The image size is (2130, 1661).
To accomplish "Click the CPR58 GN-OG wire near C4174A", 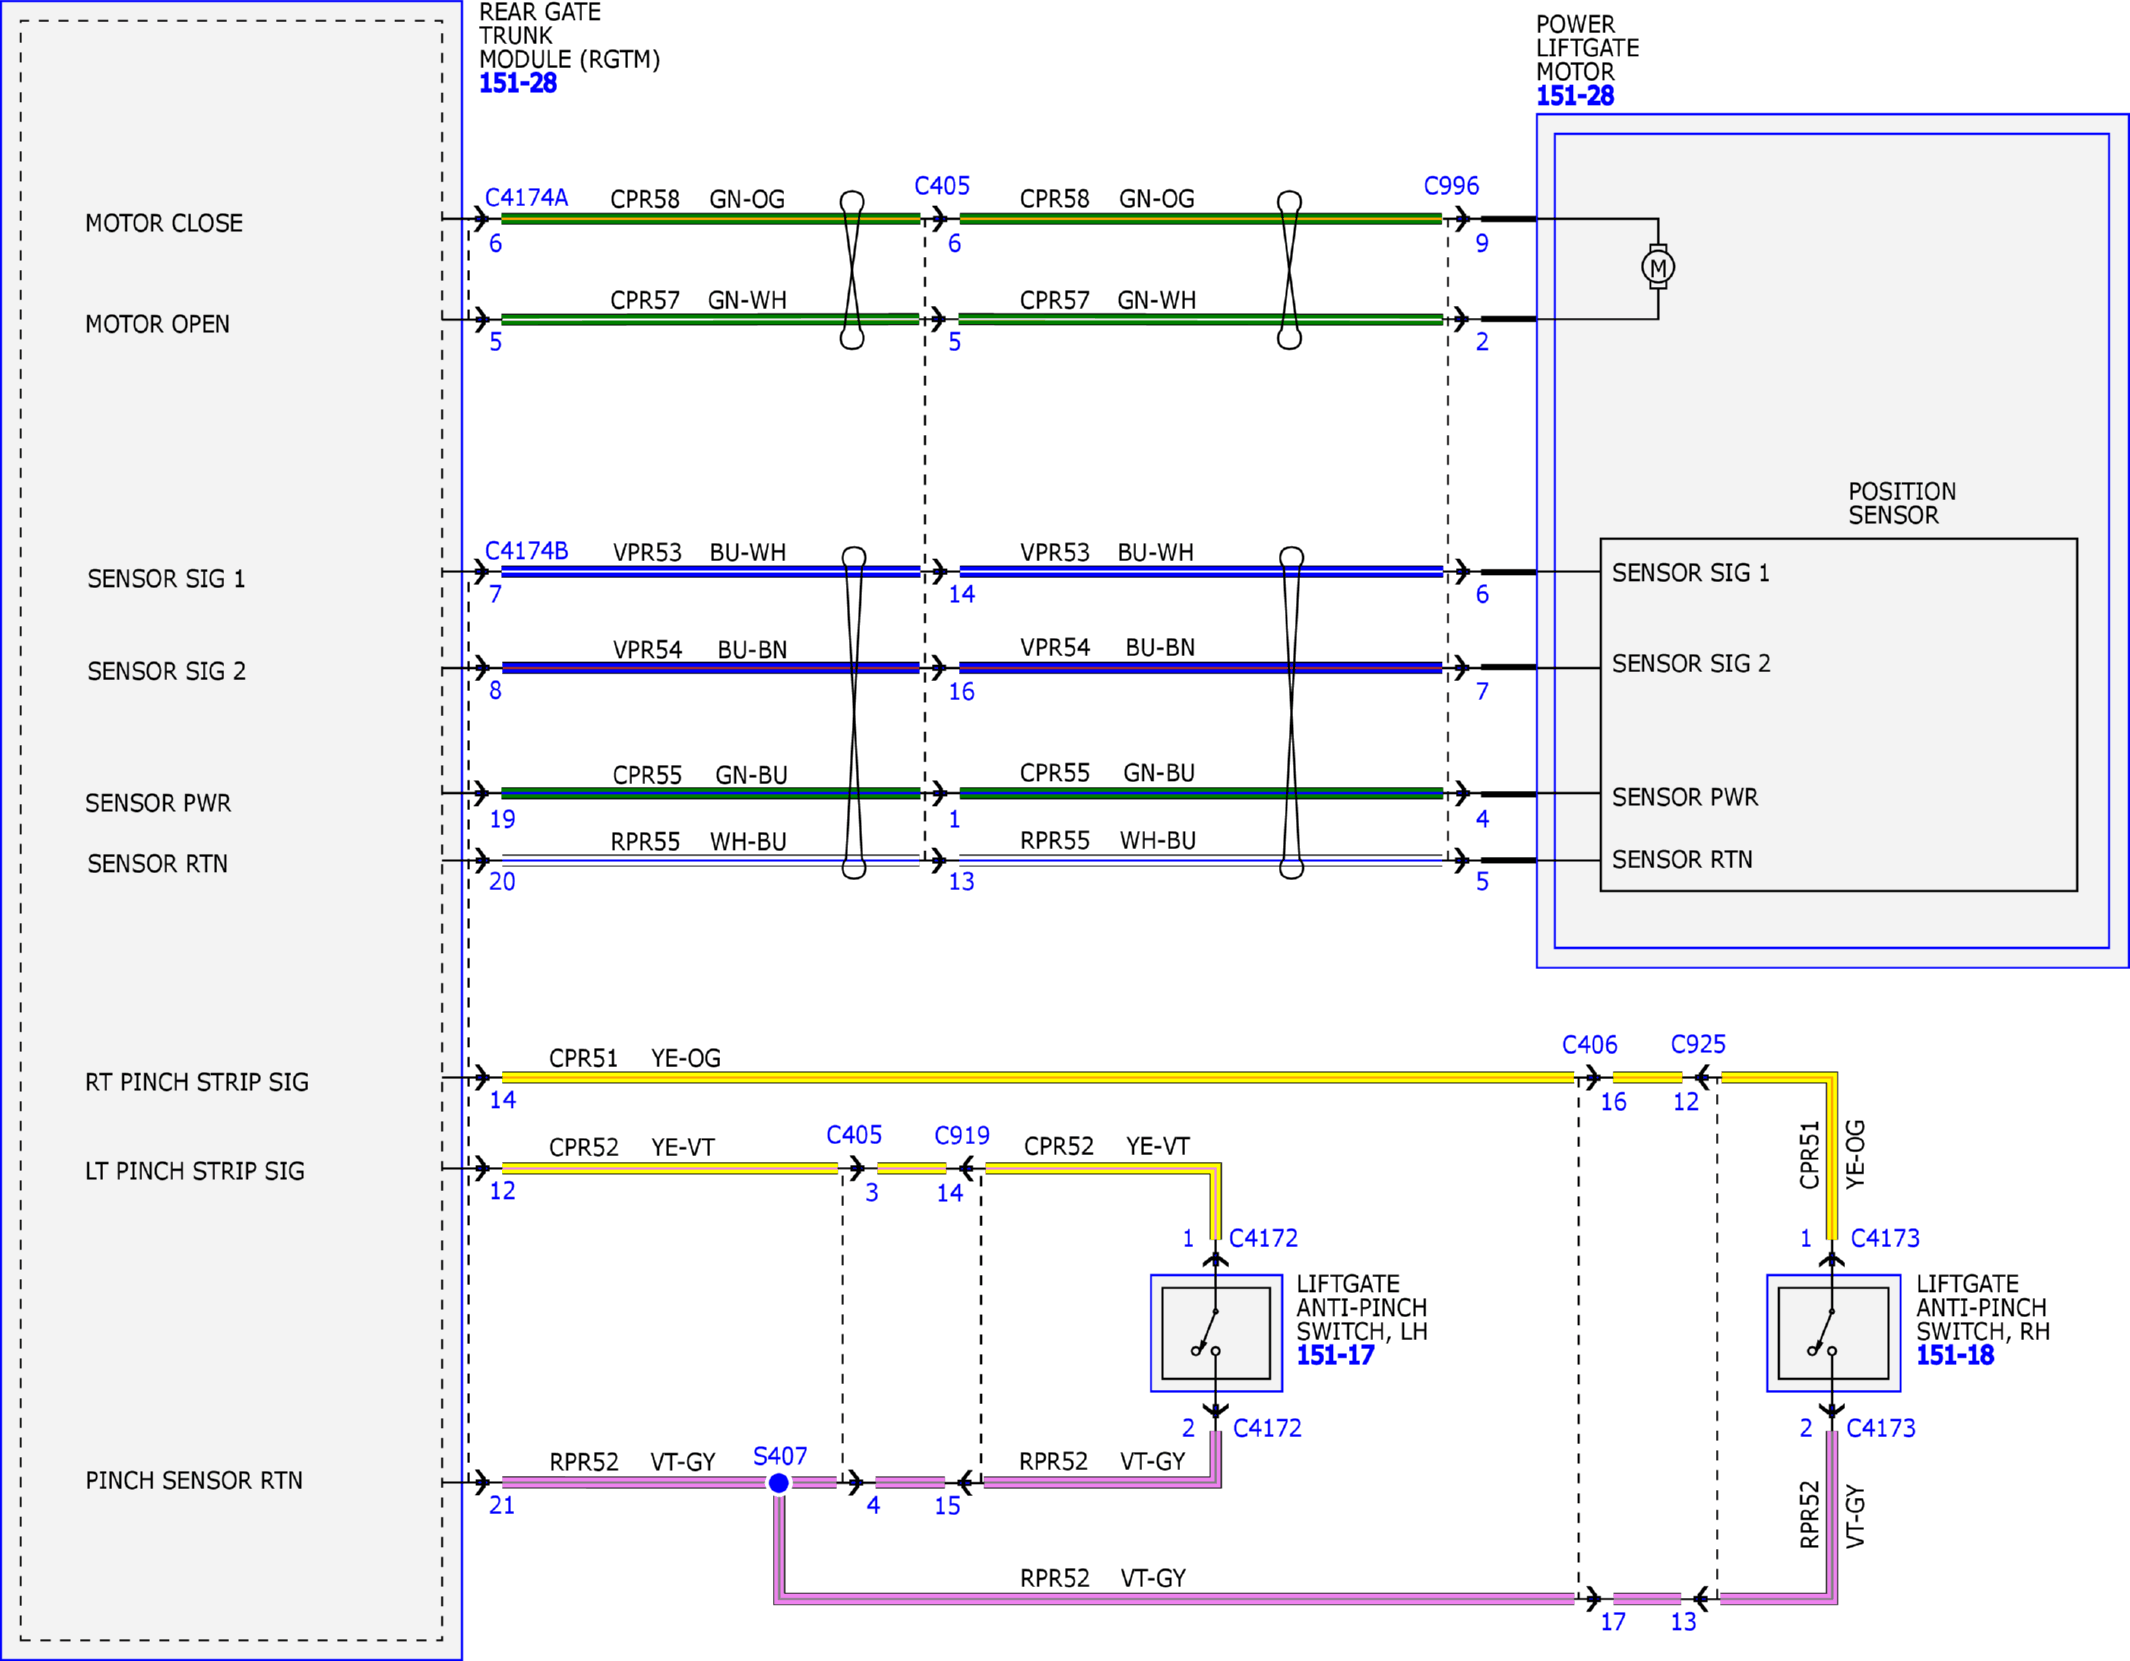I will (x=710, y=218).
